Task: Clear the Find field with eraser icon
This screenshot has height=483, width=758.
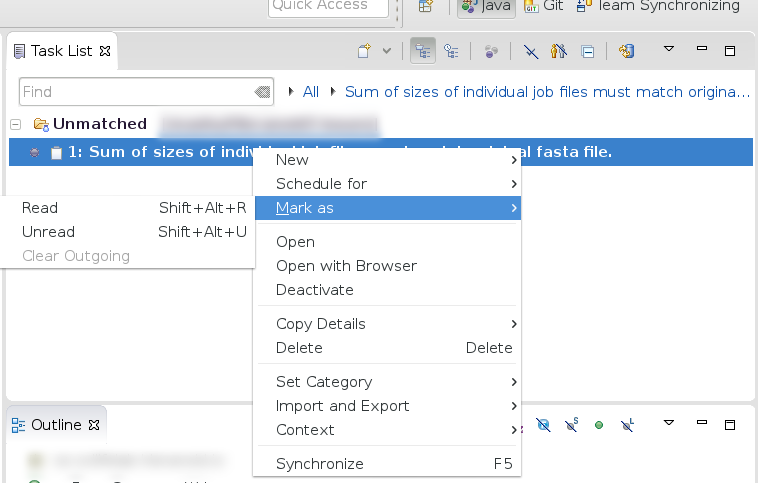Action: point(262,91)
